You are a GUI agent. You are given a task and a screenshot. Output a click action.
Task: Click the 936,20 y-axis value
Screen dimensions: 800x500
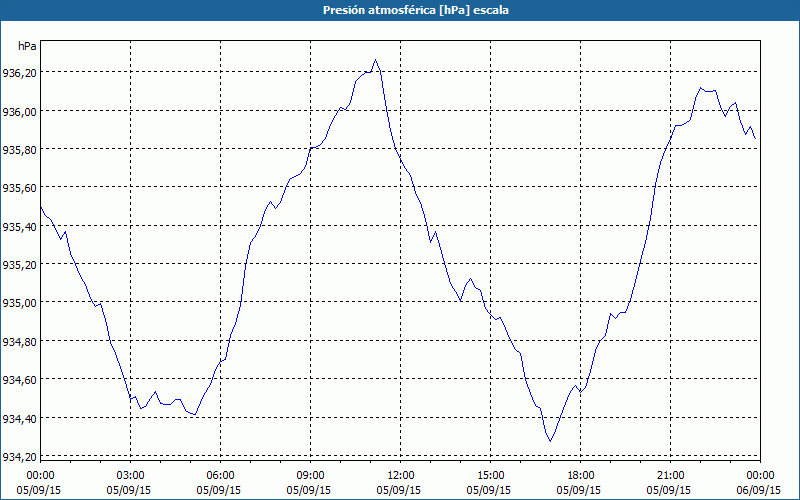pyautogui.click(x=18, y=73)
